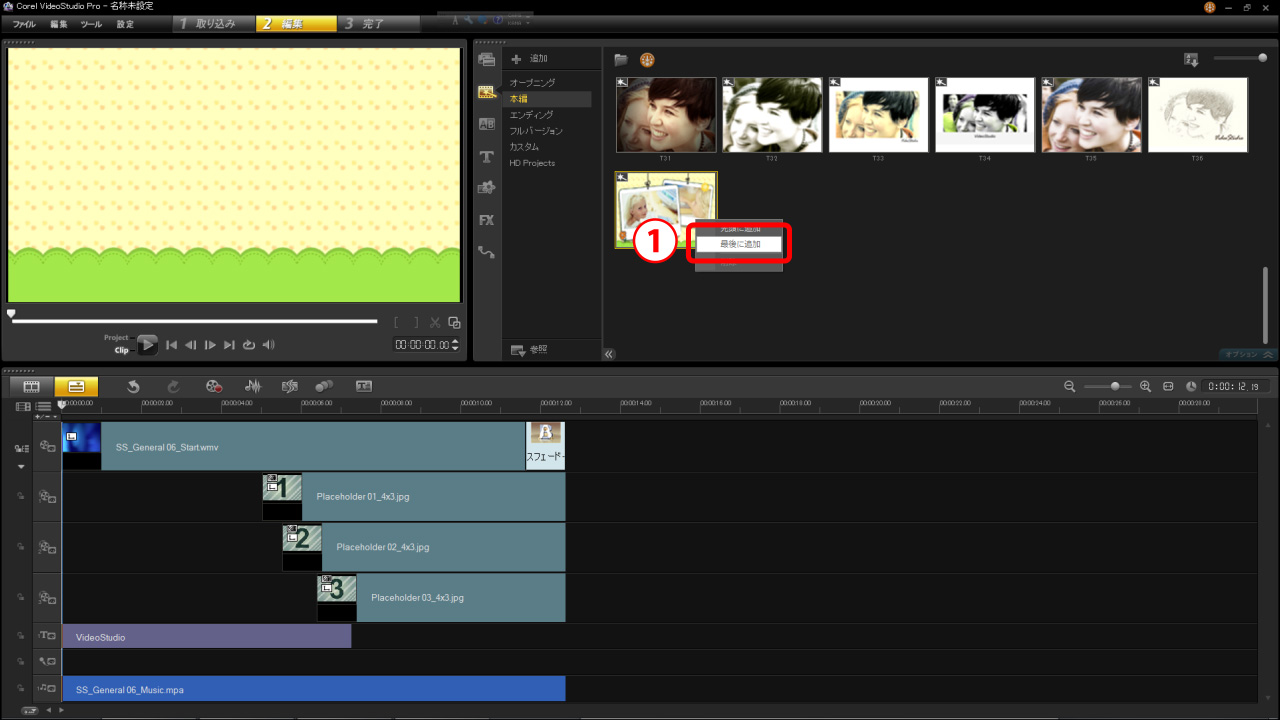Click the scissors split clip icon
This screenshot has height=720, width=1280.
pyautogui.click(x=435, y=322)
